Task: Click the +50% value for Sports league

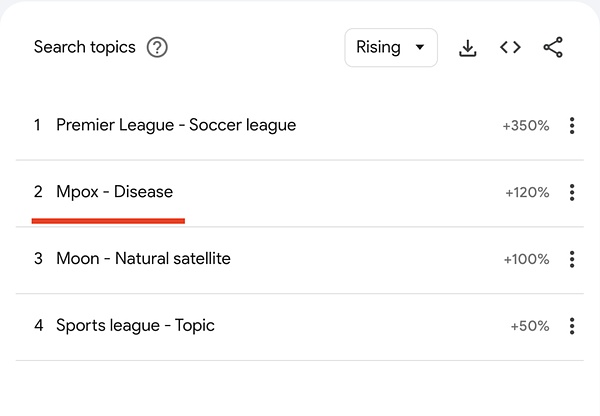Action: [x=529, y=326]
